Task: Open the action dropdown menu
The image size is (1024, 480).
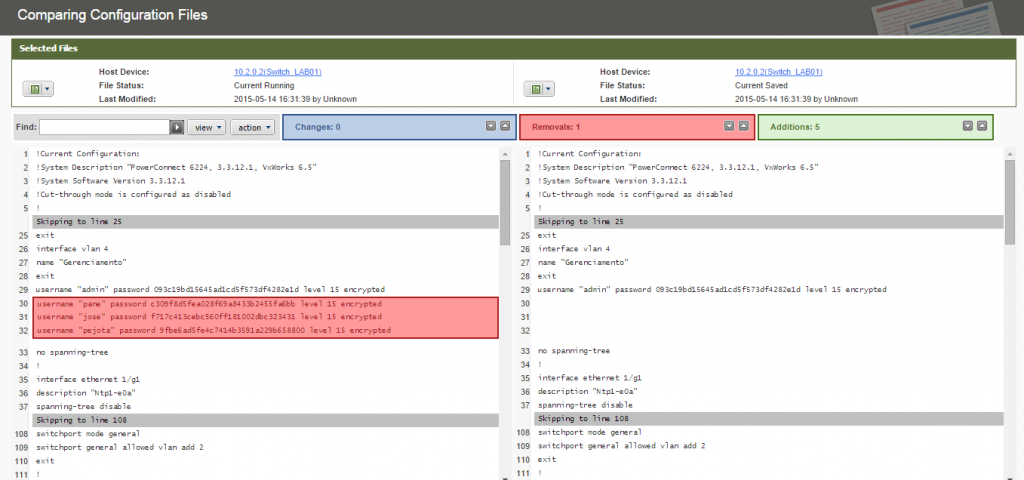Action: 252,127
